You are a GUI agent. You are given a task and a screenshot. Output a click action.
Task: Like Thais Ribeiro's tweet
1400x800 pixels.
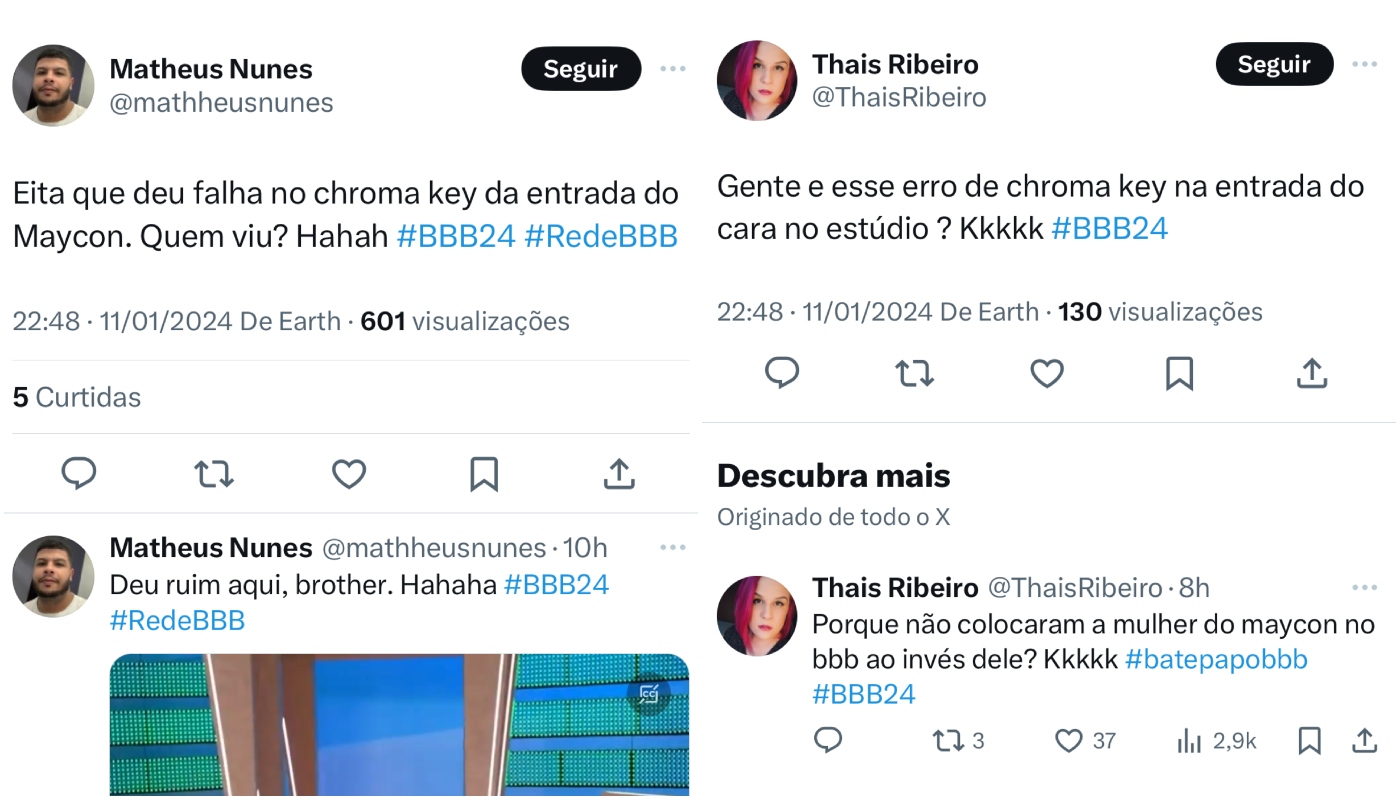point(1046,372)
